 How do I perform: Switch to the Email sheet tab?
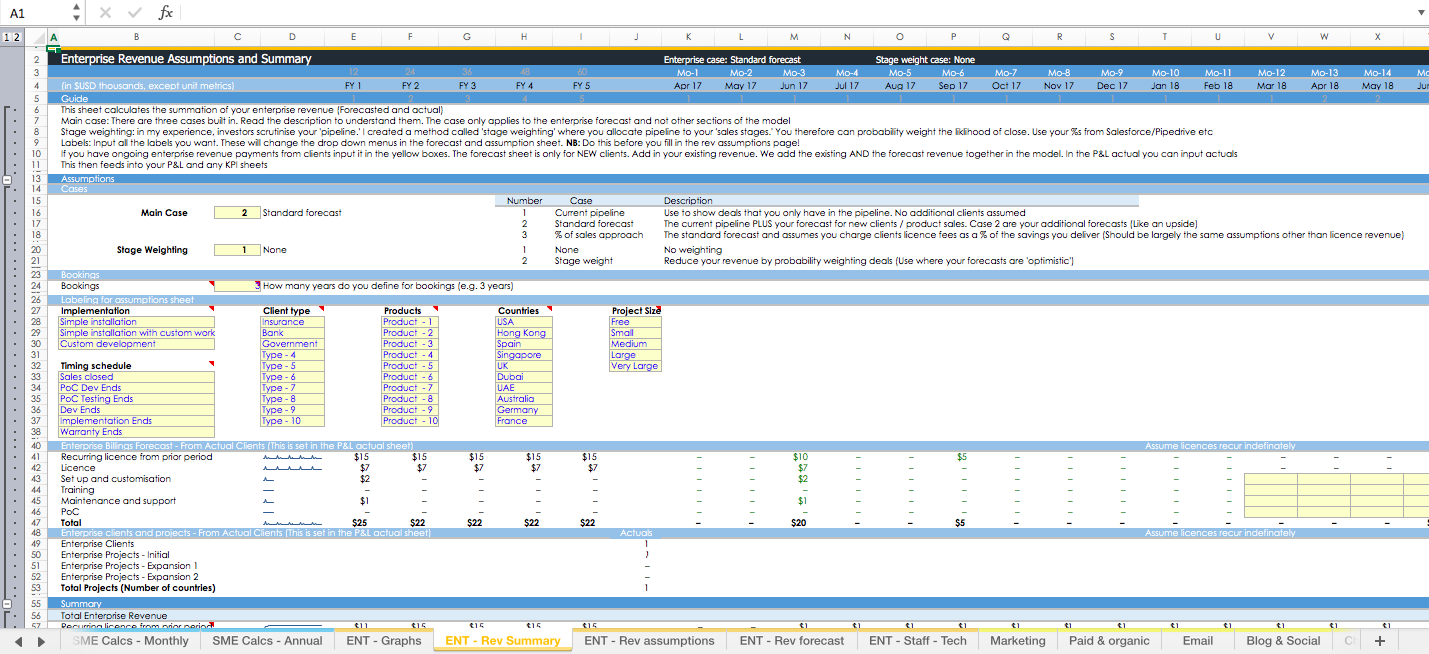click(x=1197, y=641)
